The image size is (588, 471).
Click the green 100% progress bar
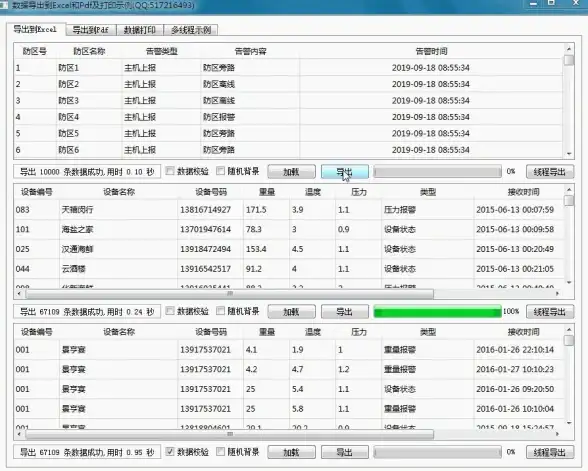[x=437, y=312]
